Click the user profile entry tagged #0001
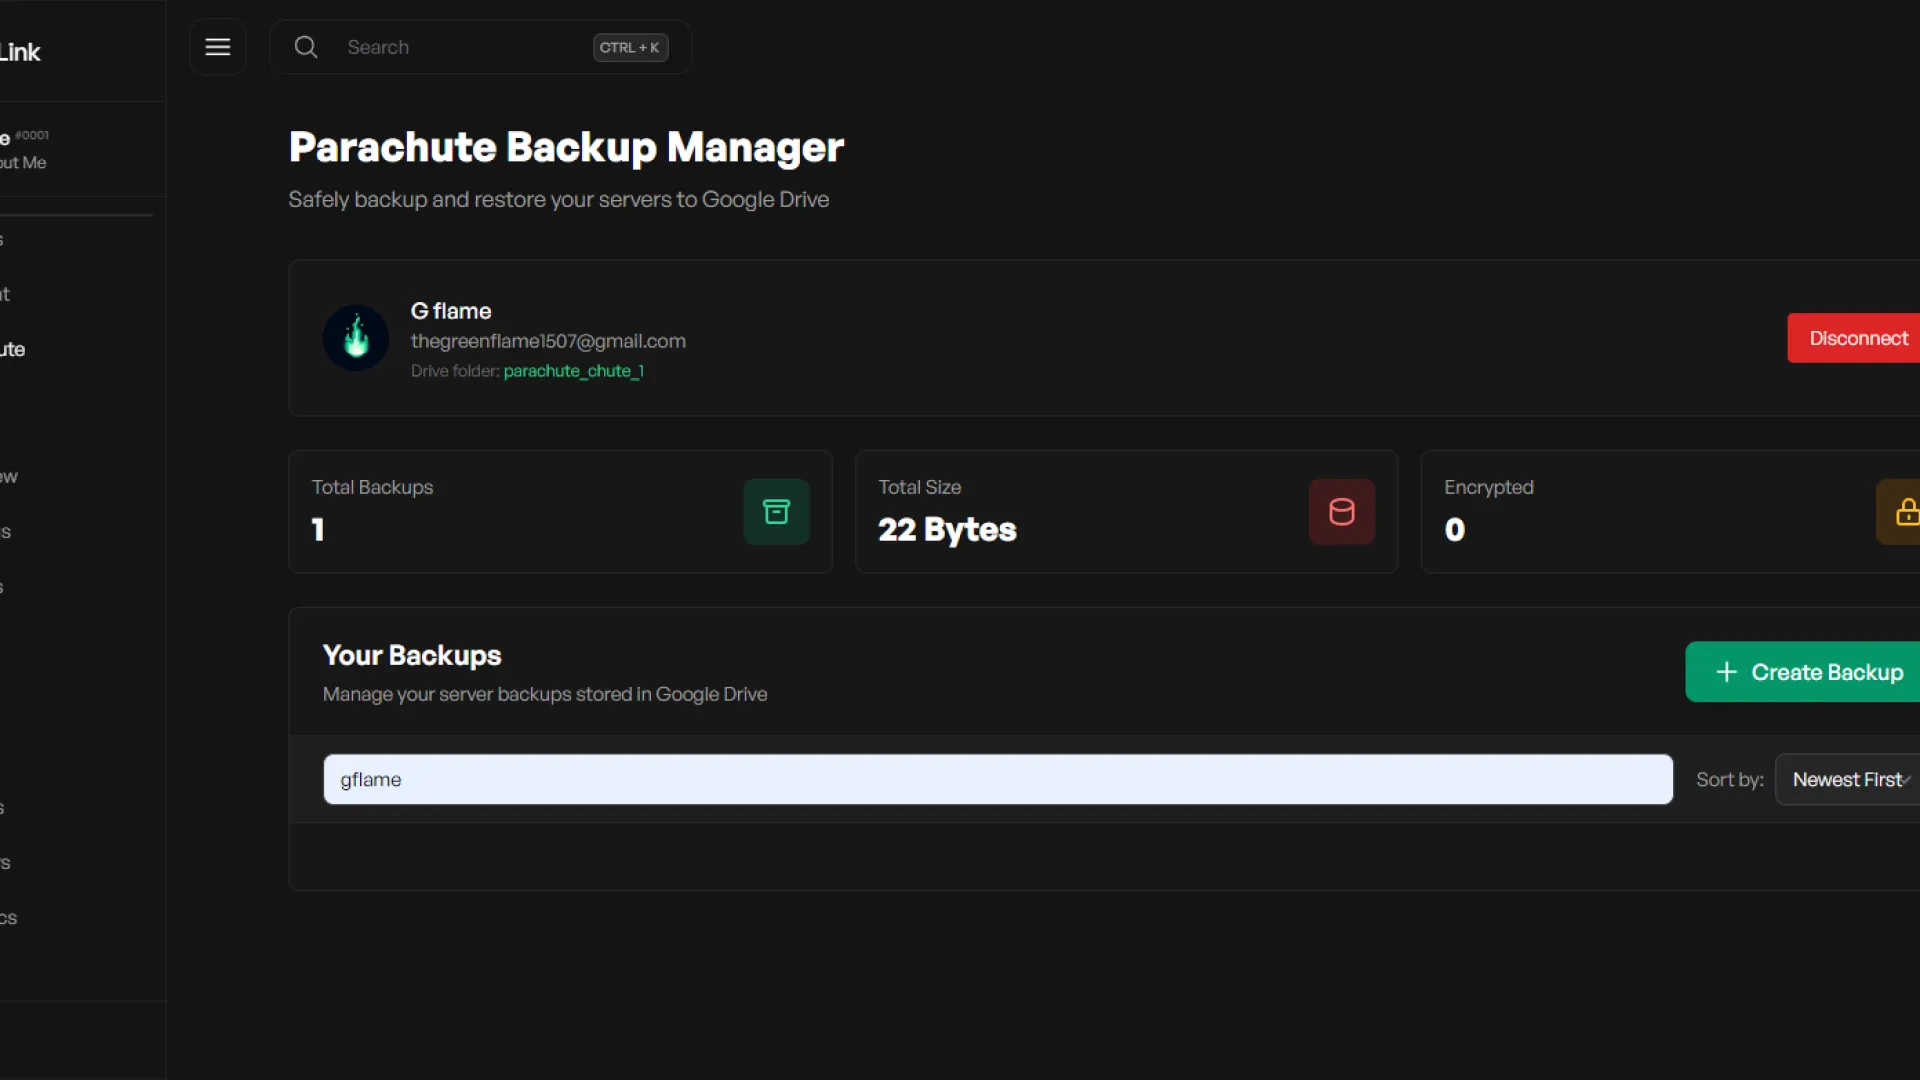Image resolution: width=1920 pixels, height=1080 pixels. tap(26, 148)
